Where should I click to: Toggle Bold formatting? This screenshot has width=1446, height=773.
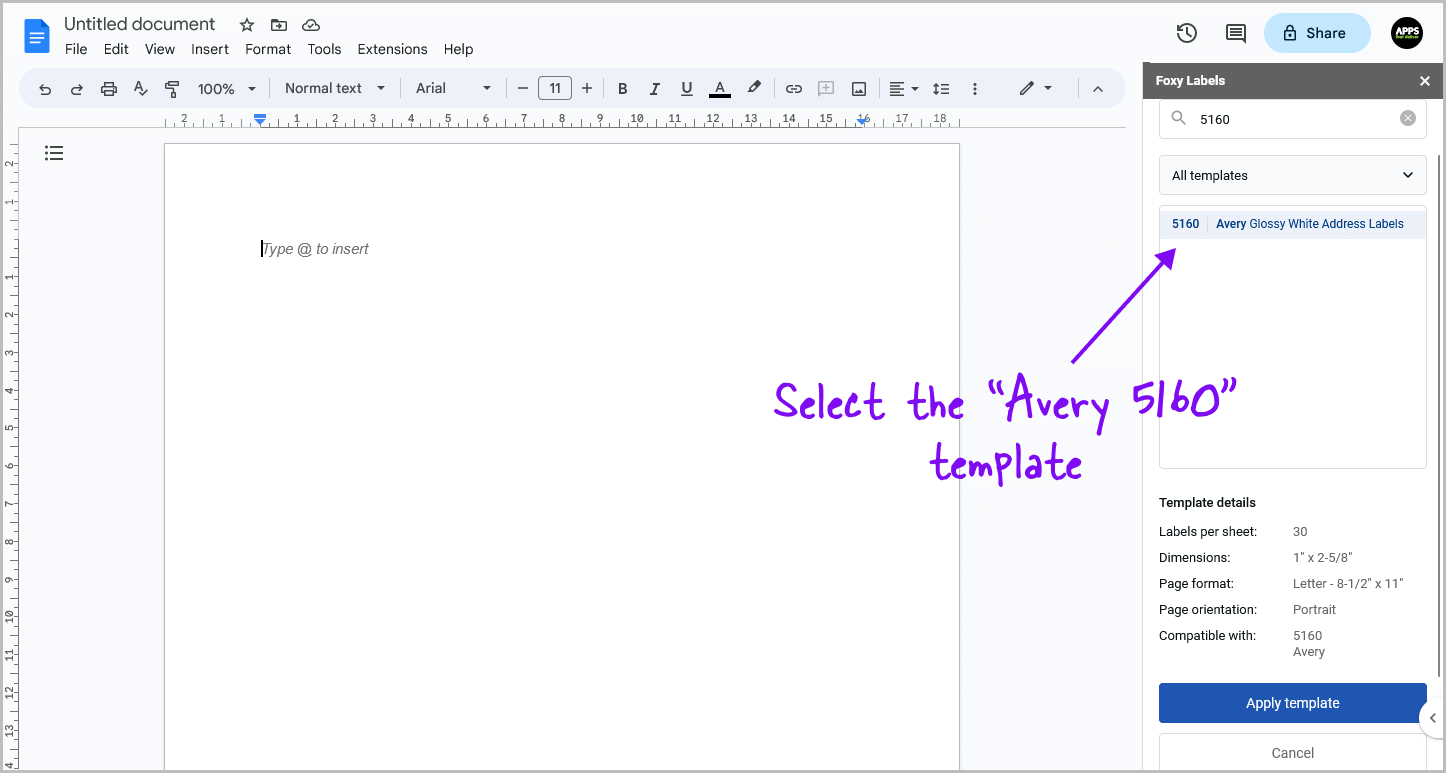(622, 89)
